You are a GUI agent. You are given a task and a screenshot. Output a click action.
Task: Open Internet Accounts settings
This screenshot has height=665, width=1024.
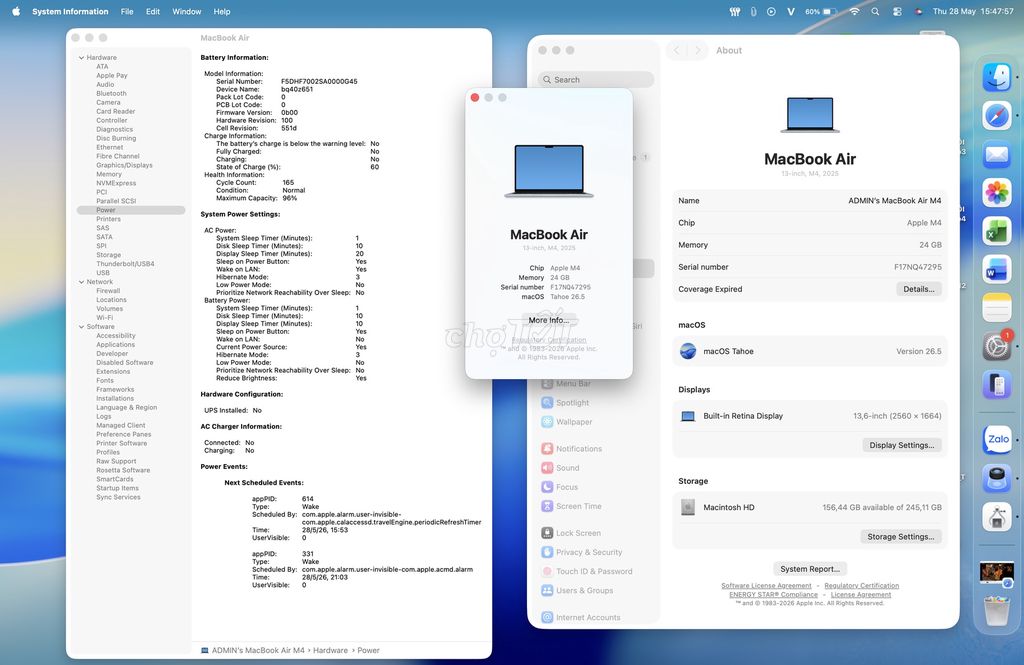[x=581, y=617]
